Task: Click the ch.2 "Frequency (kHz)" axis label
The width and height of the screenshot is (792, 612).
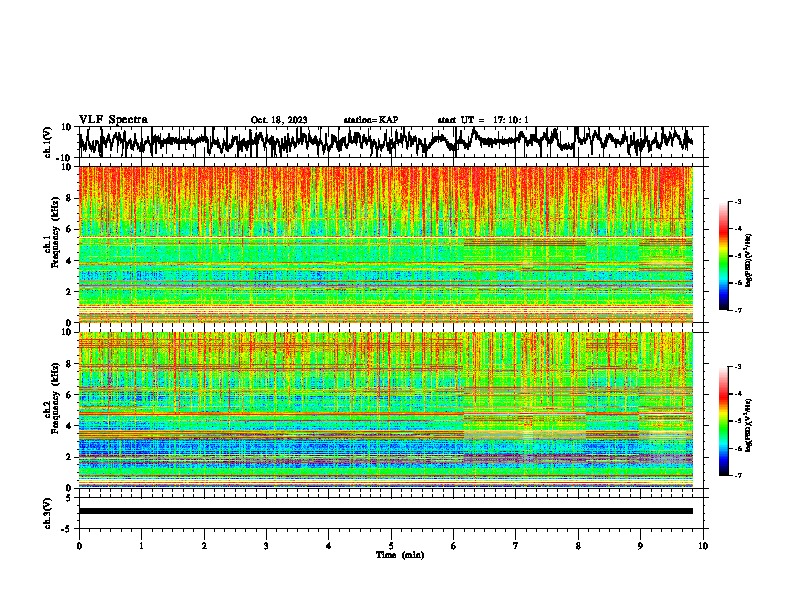Action: click(x=55, y=398)
